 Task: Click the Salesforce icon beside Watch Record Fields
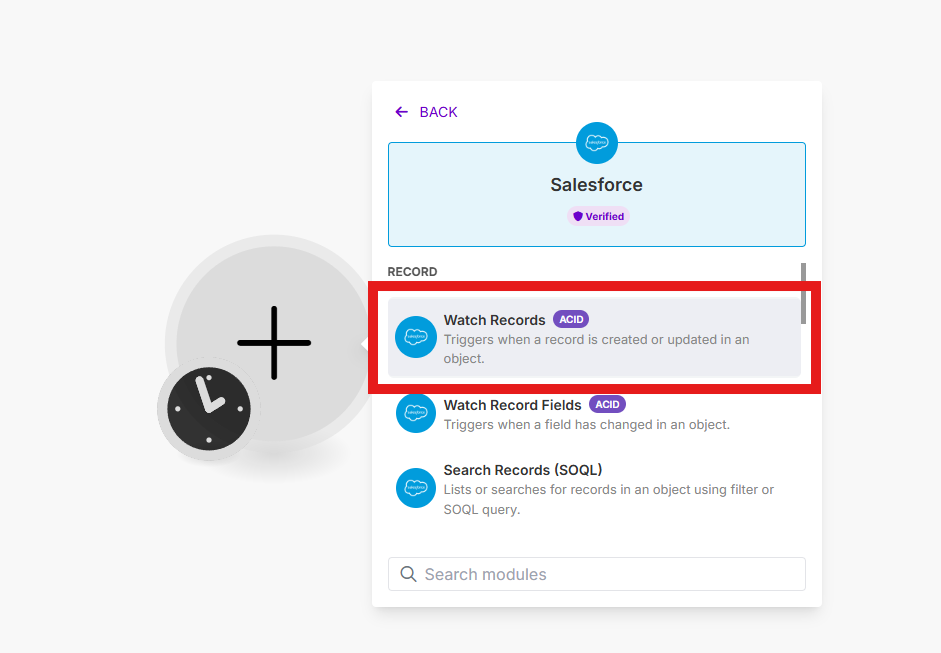pos(416,414)
